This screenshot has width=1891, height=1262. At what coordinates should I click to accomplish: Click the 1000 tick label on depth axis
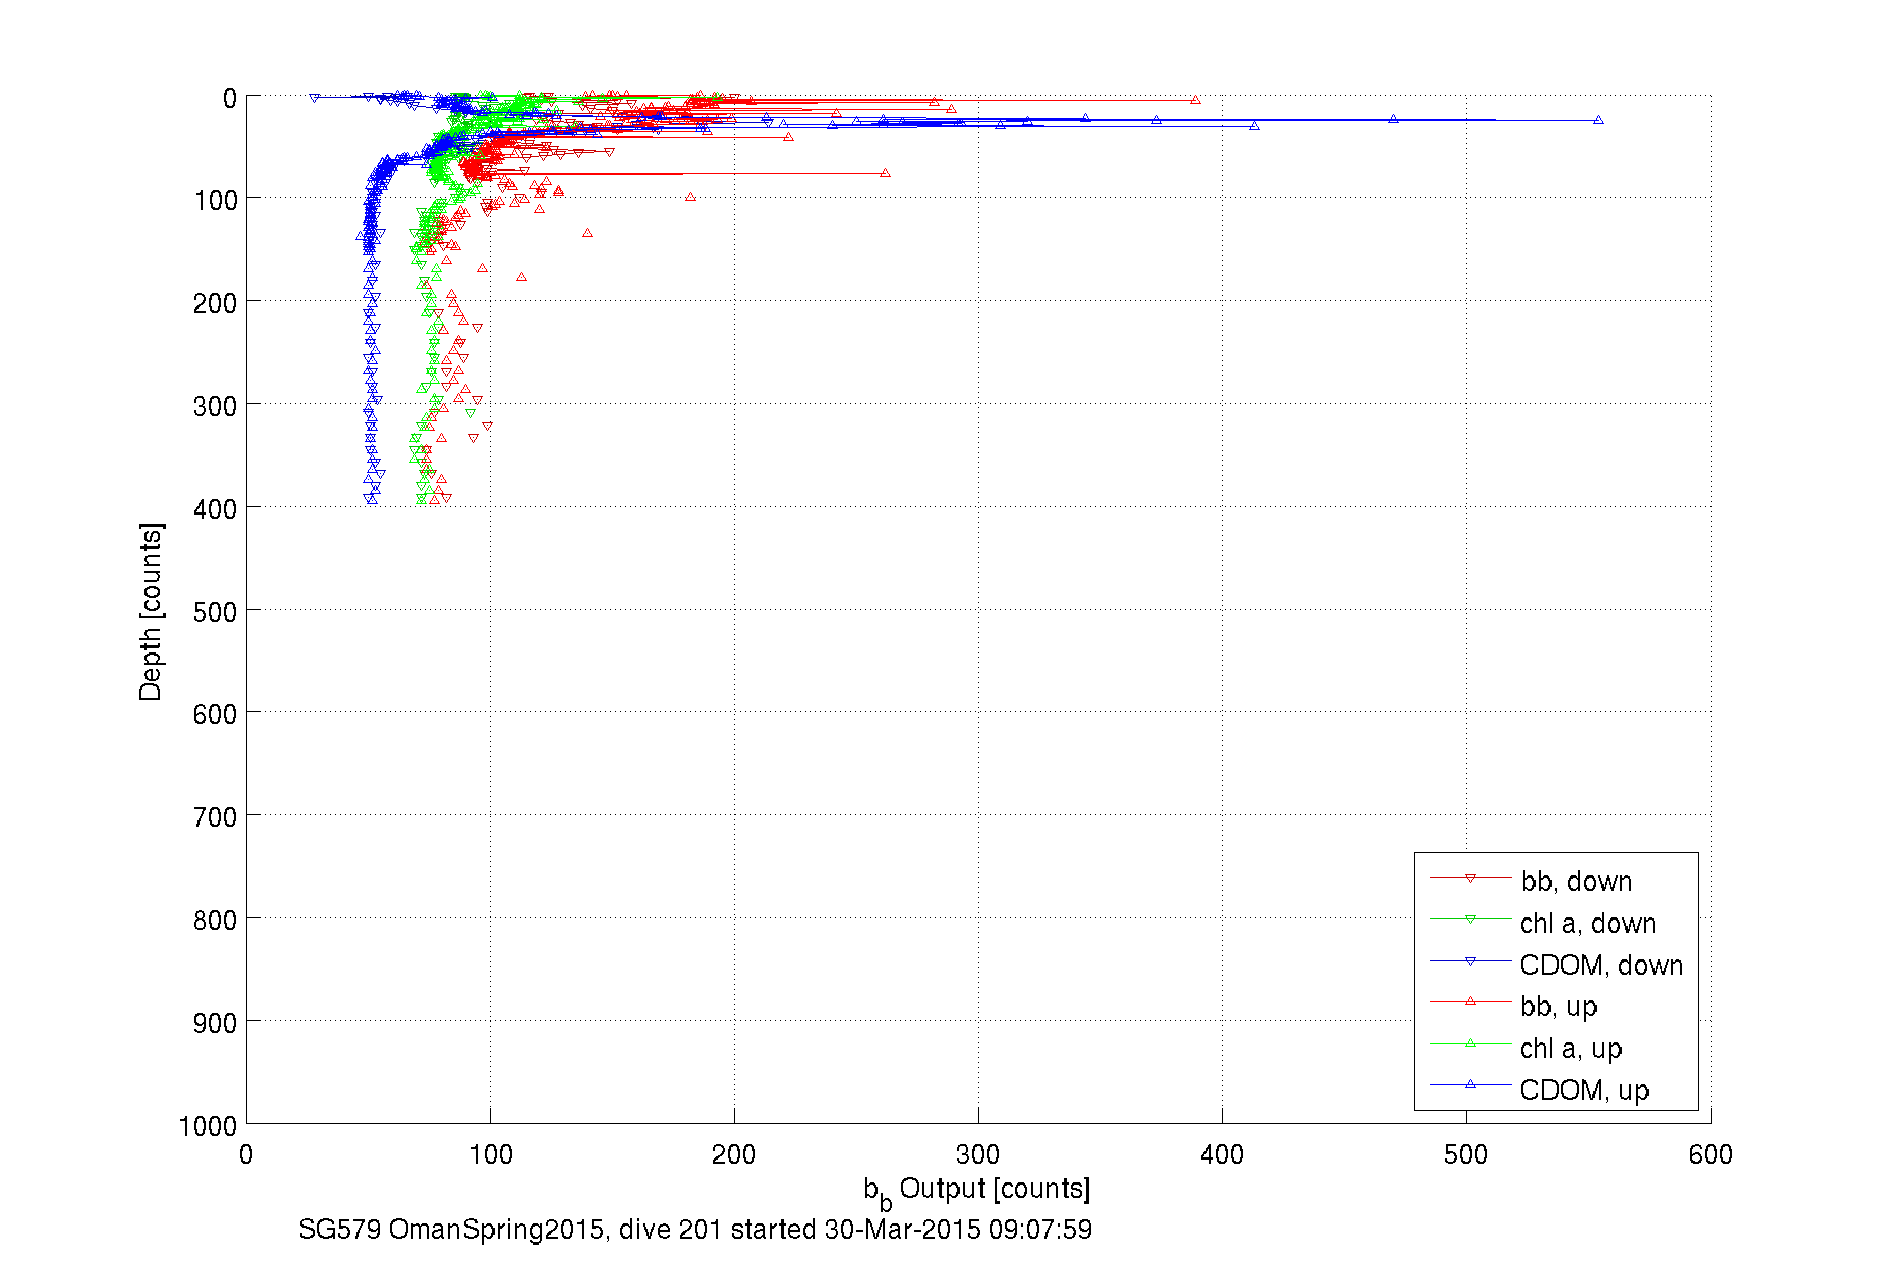point(208,1127)
